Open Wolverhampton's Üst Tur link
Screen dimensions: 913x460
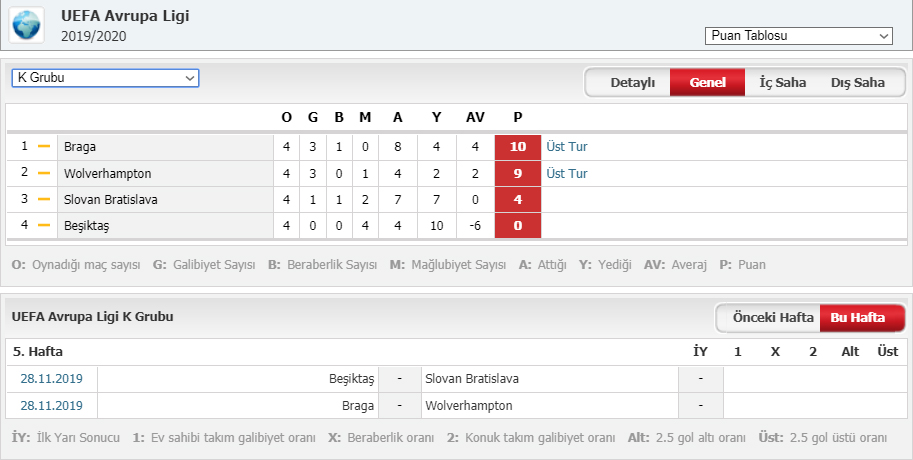567,174
